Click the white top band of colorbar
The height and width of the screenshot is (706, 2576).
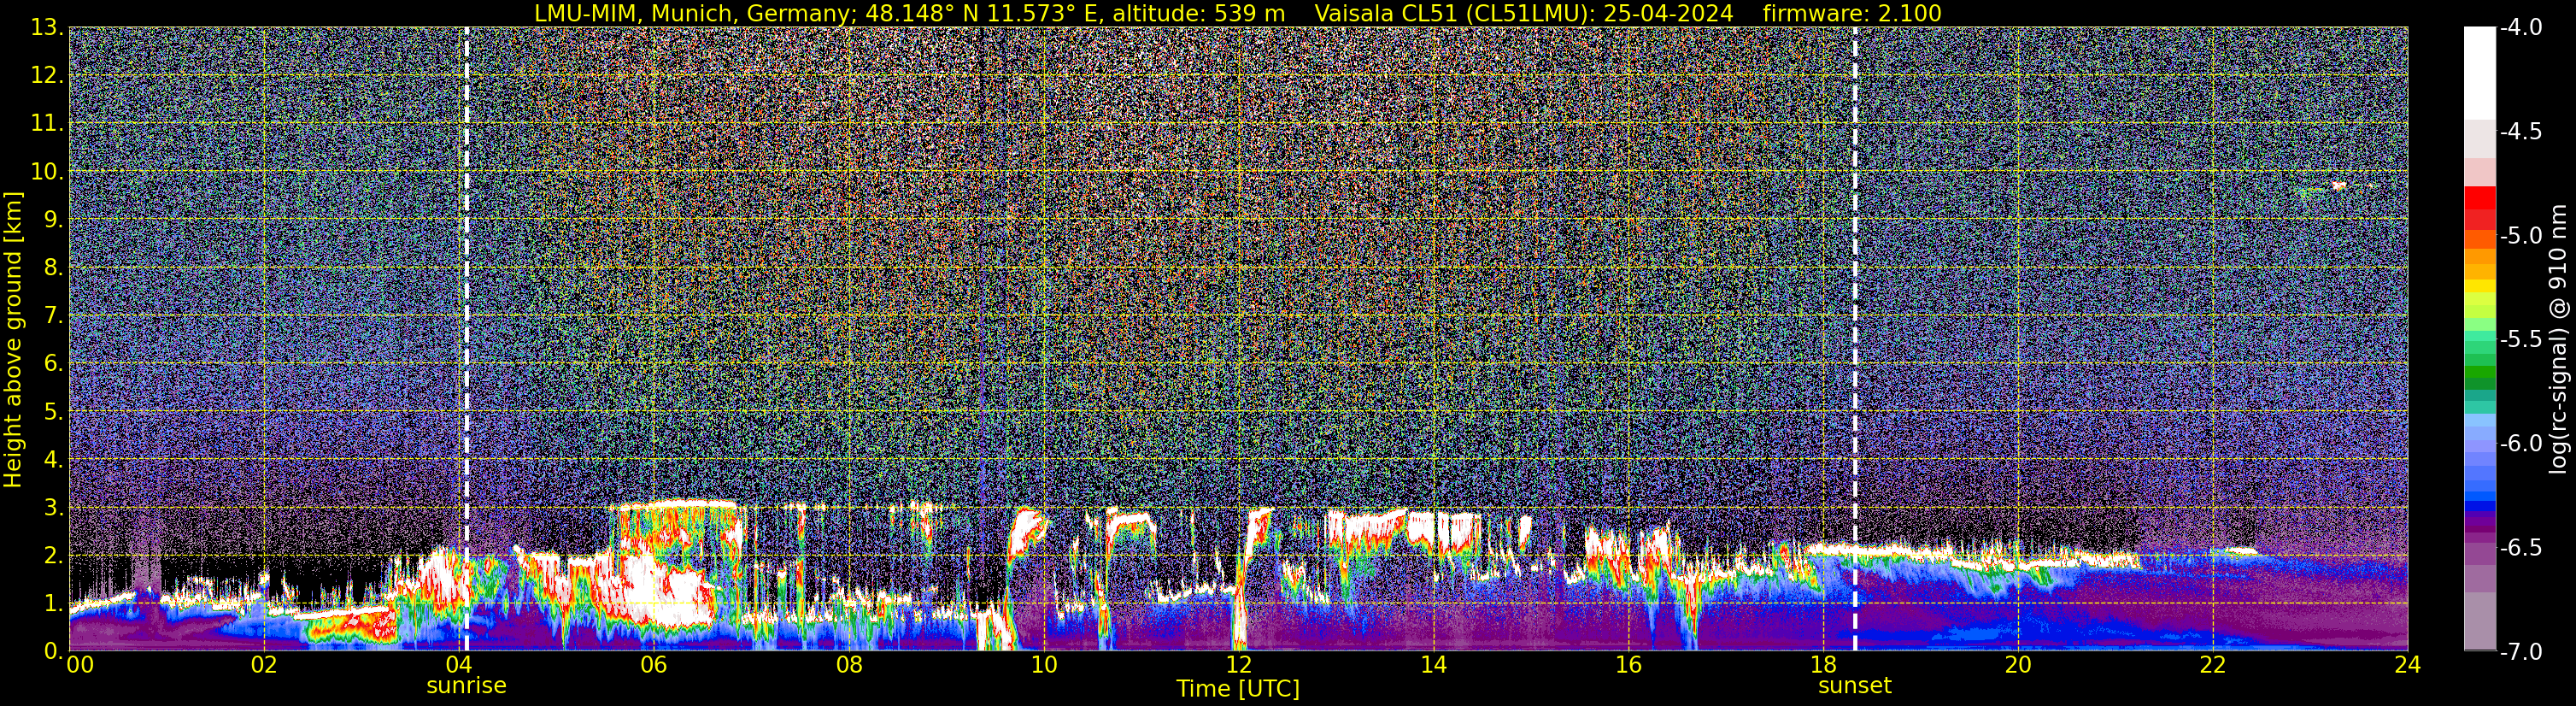pos(2479,74)
